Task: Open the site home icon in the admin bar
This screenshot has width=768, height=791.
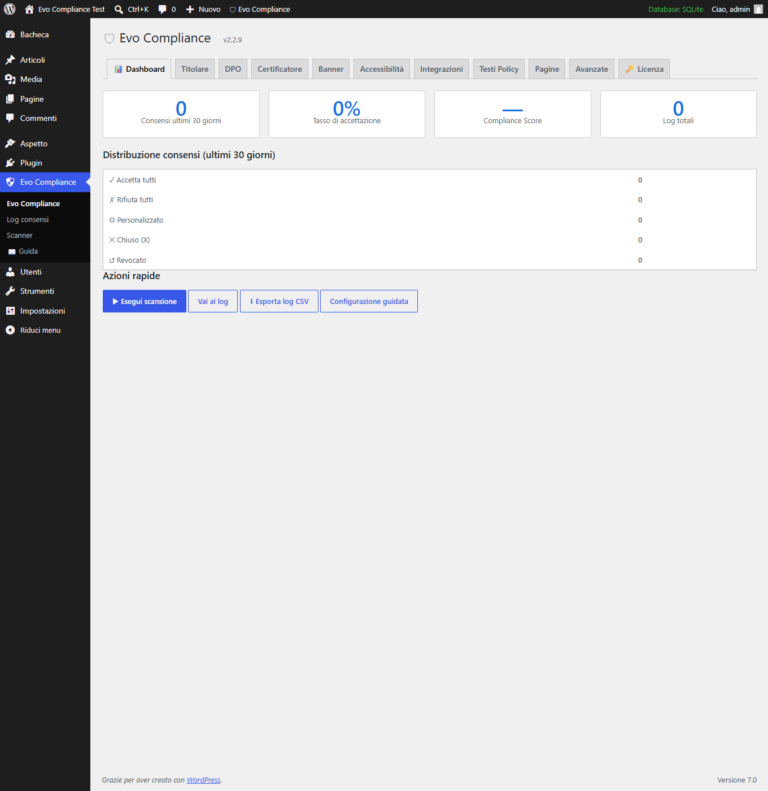Action: pos(29,9)
